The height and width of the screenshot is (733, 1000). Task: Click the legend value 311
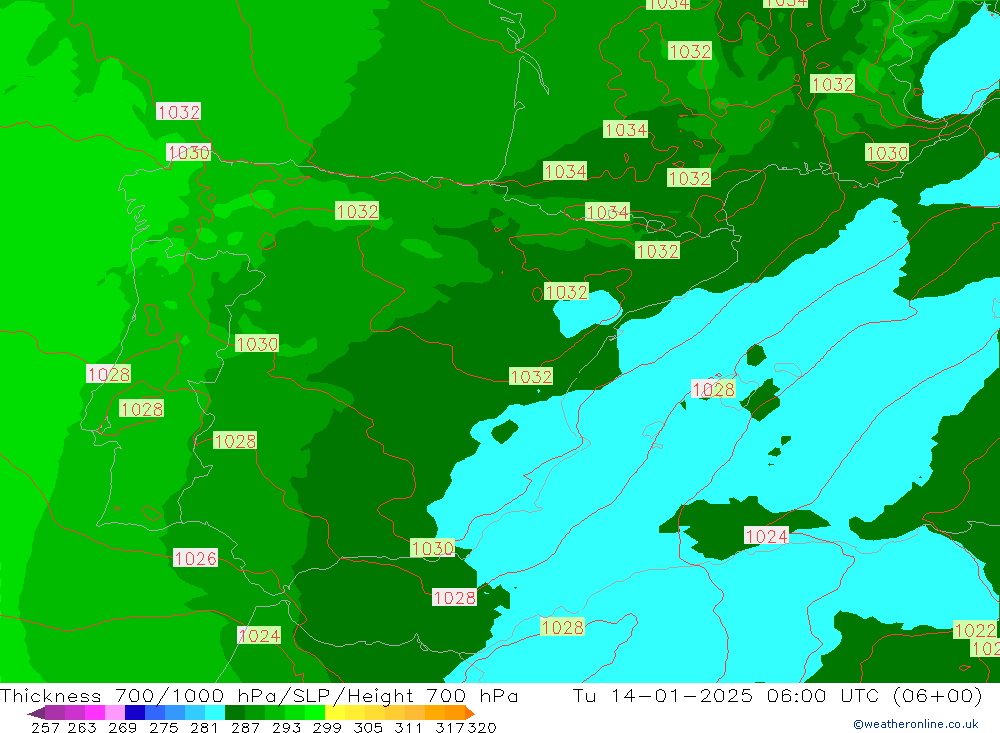tap(408, 727)
